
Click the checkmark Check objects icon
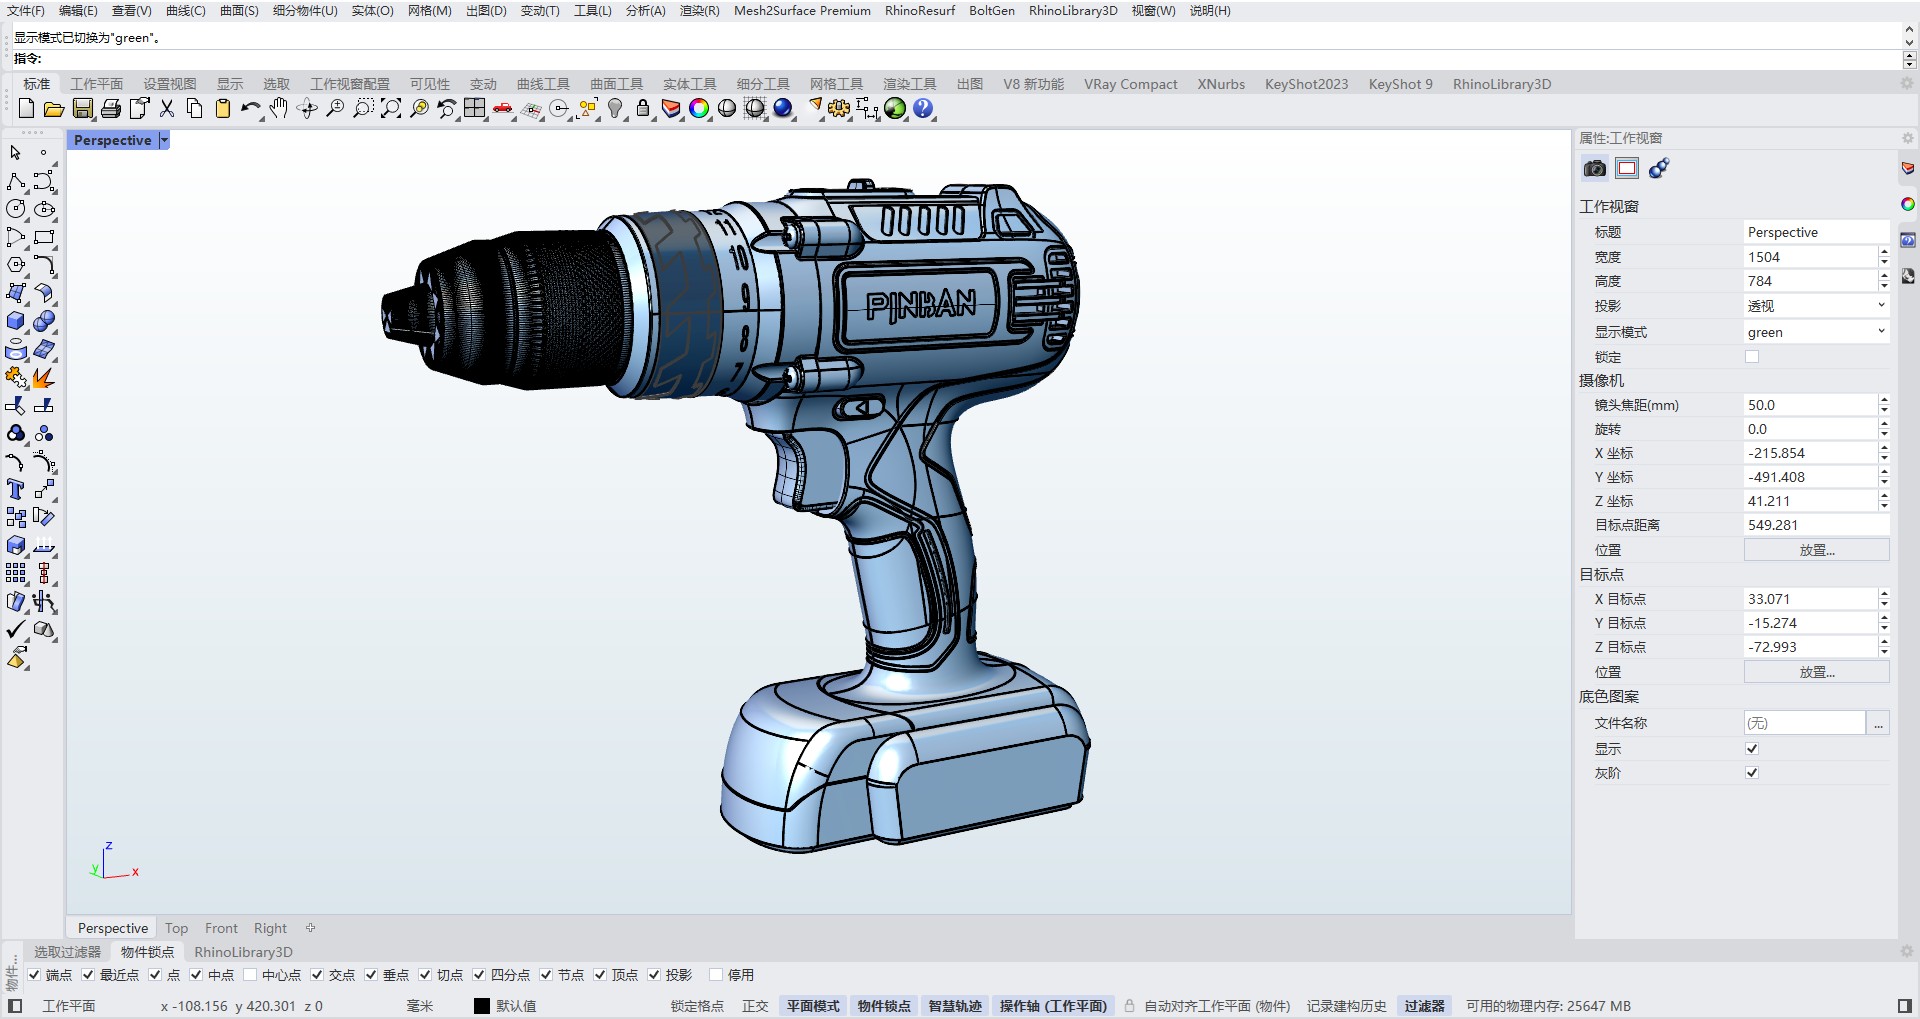click(x=16, y=629)
